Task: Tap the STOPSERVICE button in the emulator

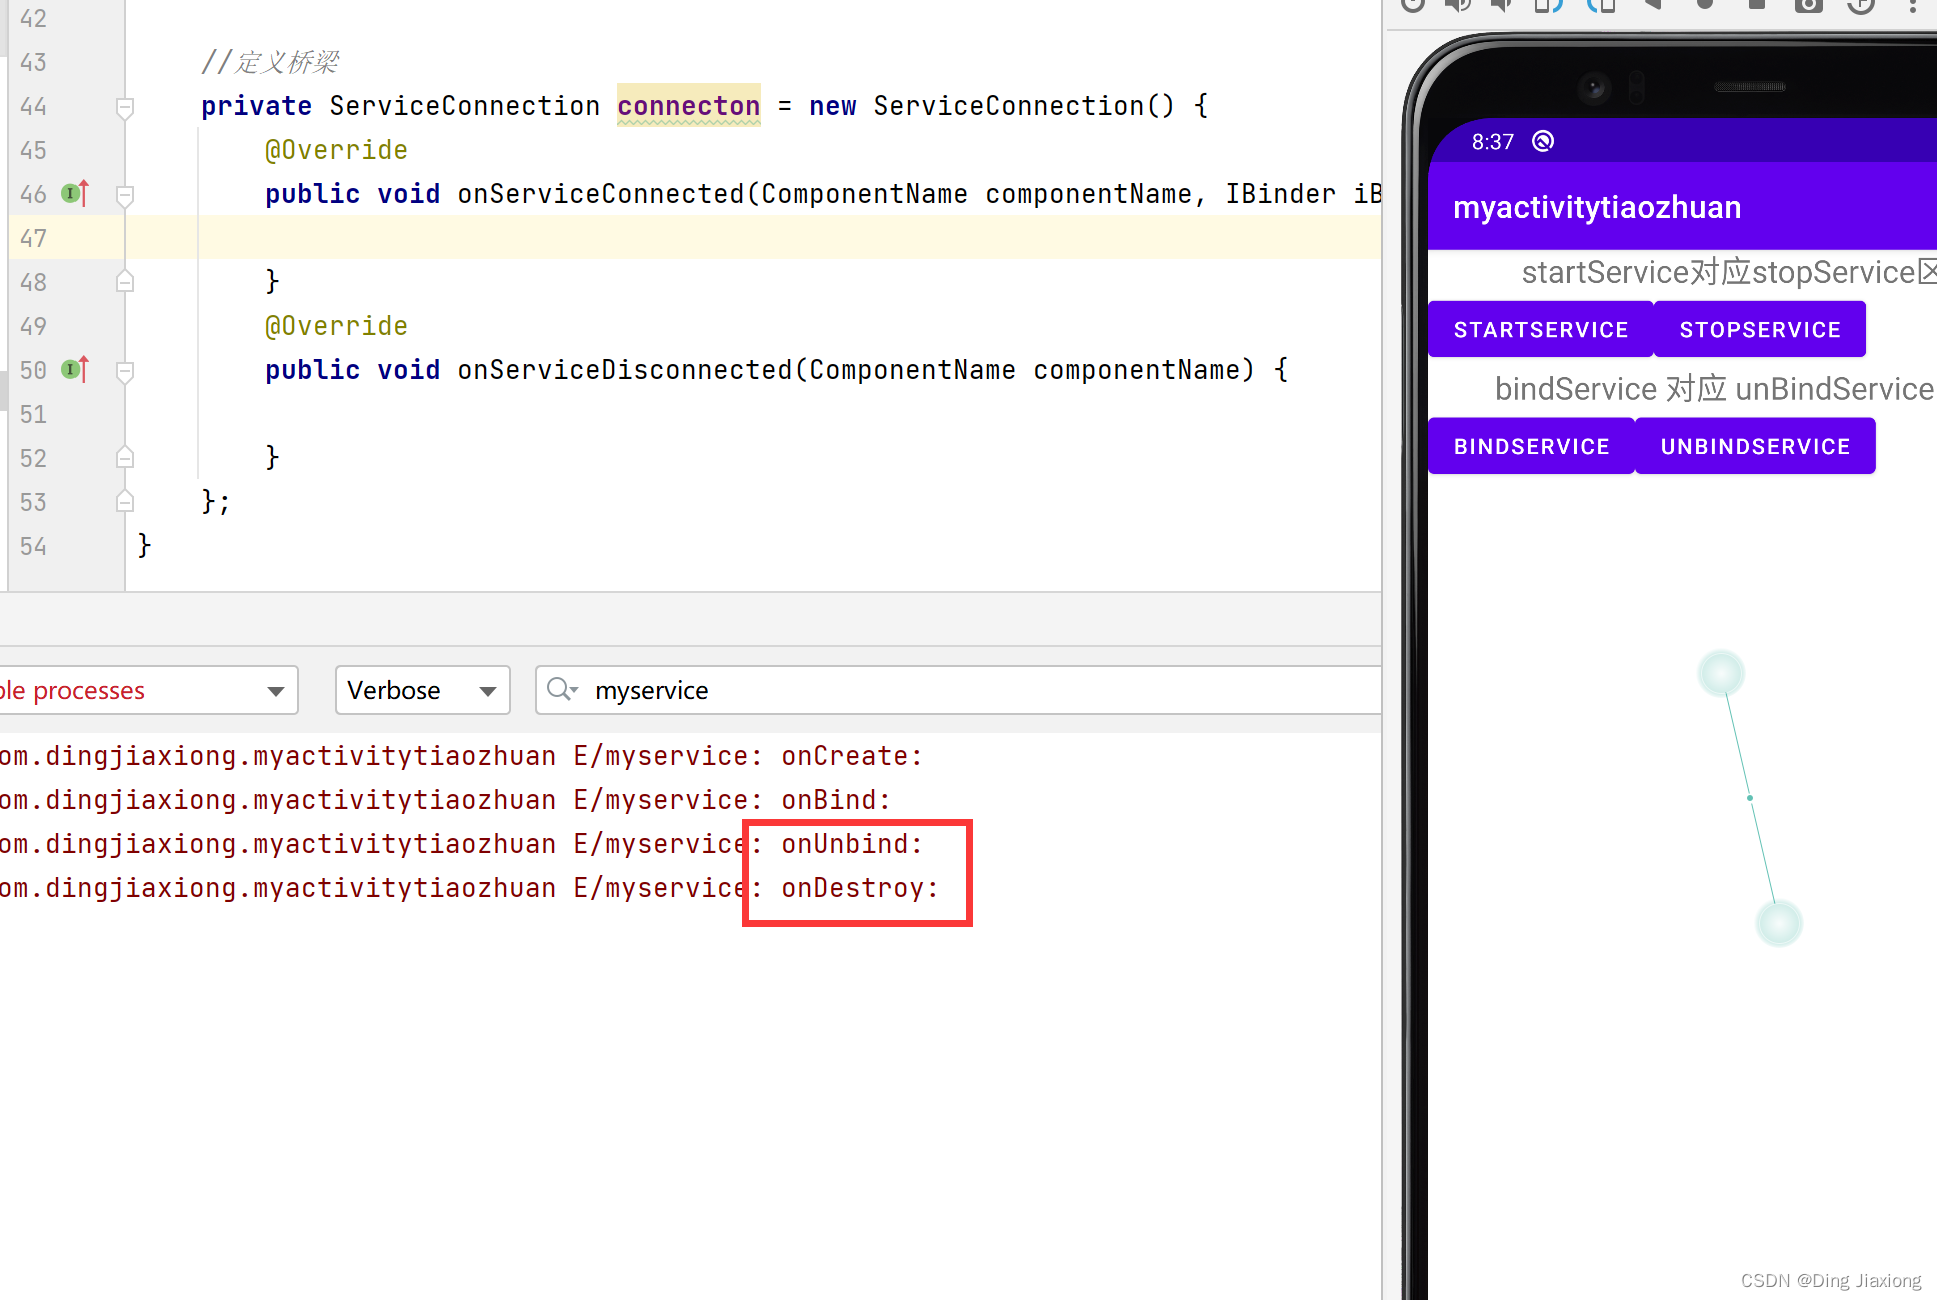Action: point(1759,329)
